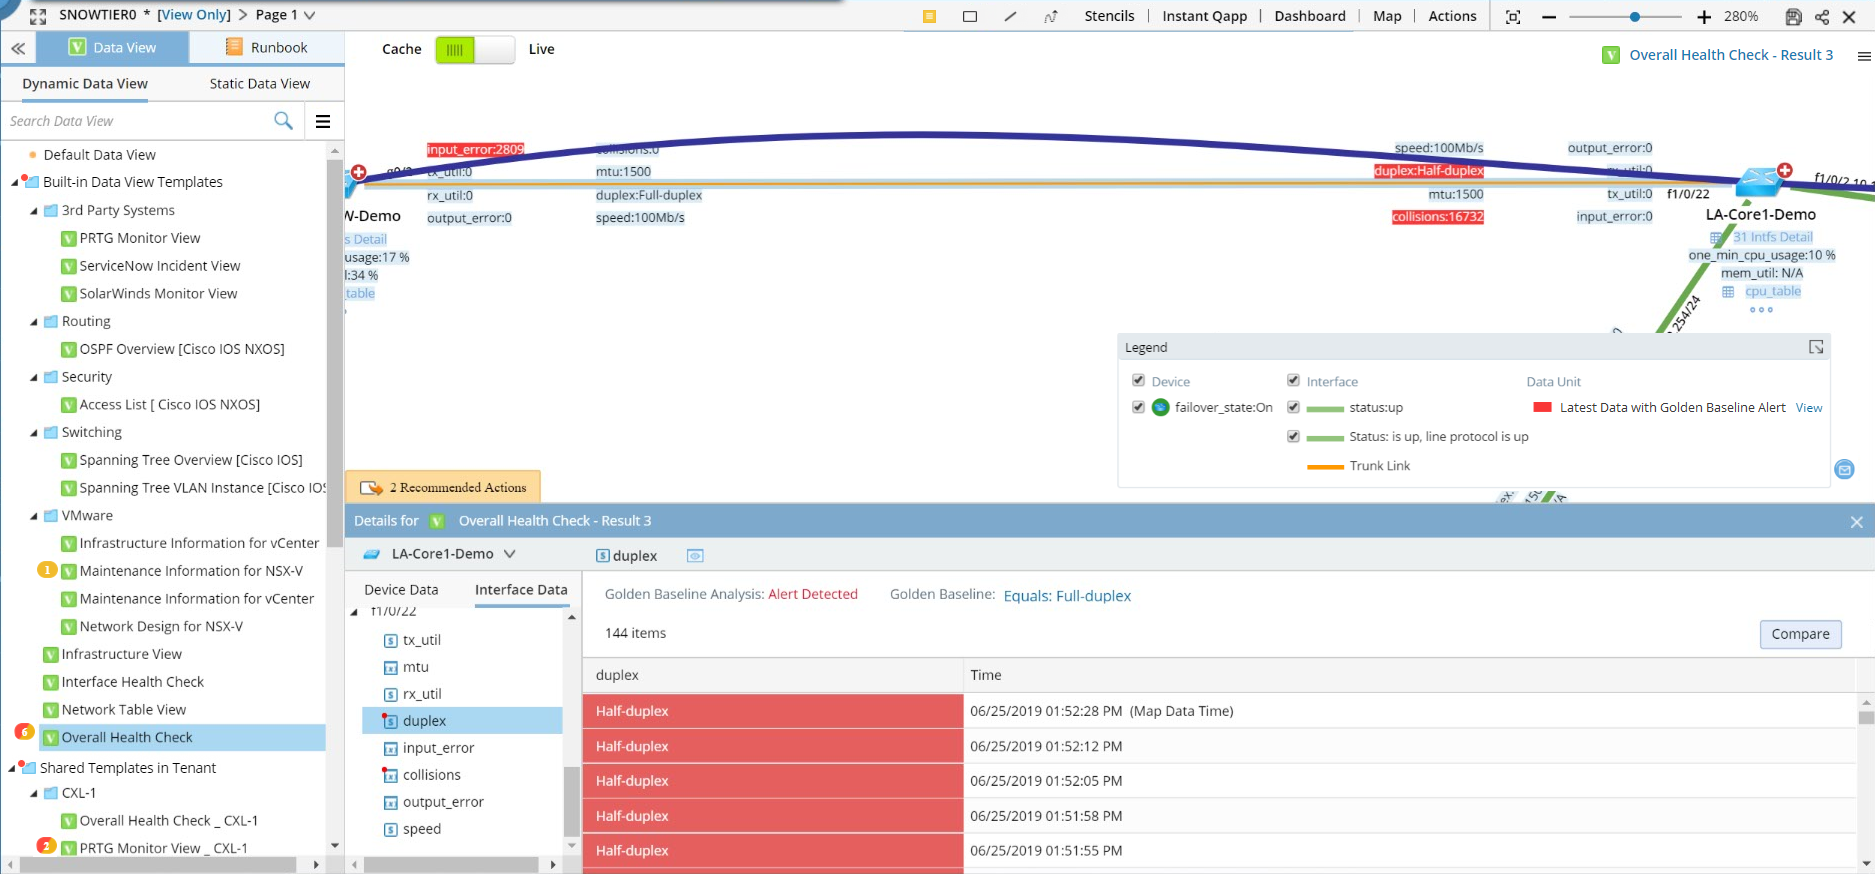Collapse the 3rd Party Systems folder

(34, 211)
